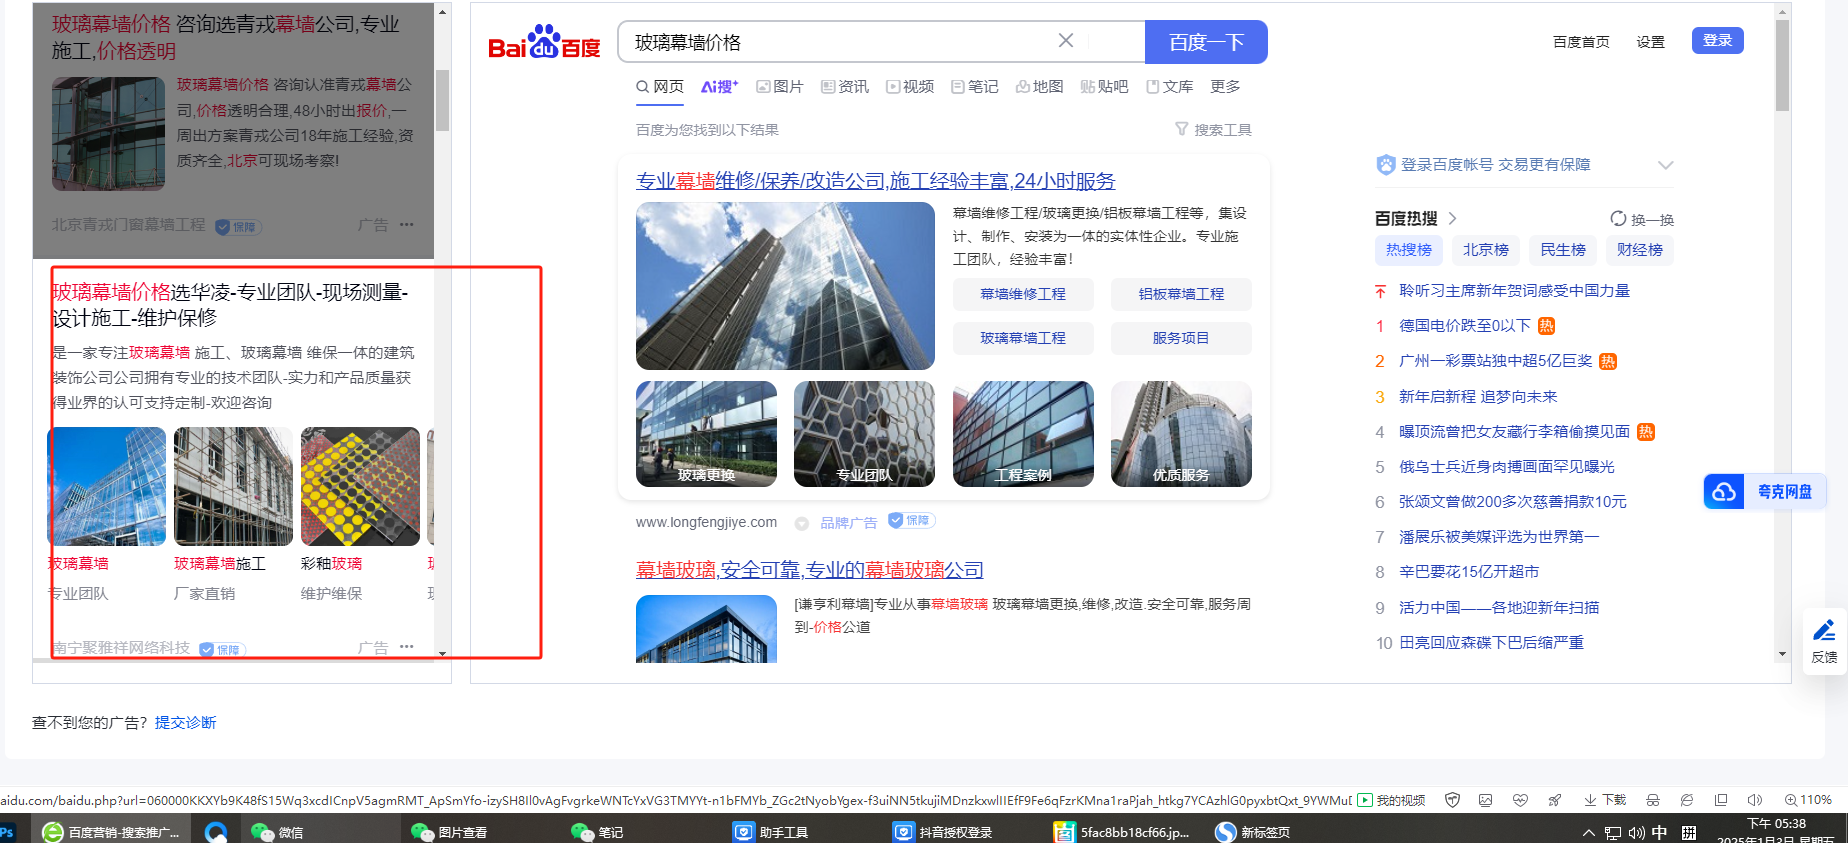Refresh hot searches with the 换一换 icon
The image size is (1848, 843).
click(1618, 218)
